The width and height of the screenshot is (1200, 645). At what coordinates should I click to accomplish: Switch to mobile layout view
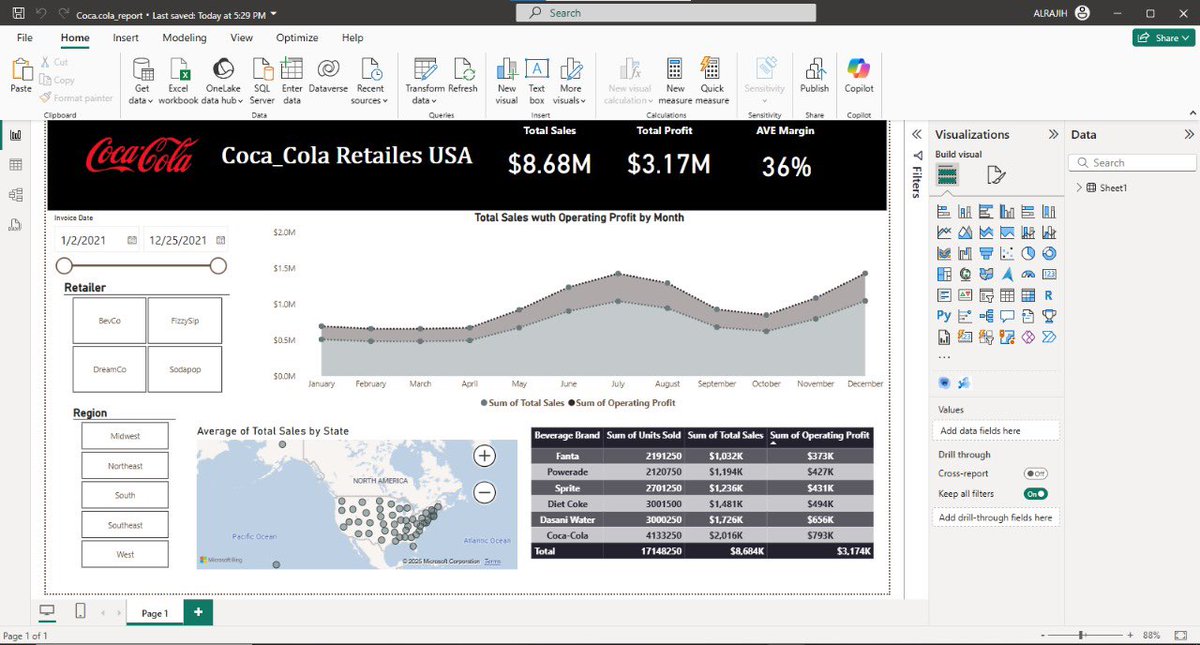[x=80, y=610]
